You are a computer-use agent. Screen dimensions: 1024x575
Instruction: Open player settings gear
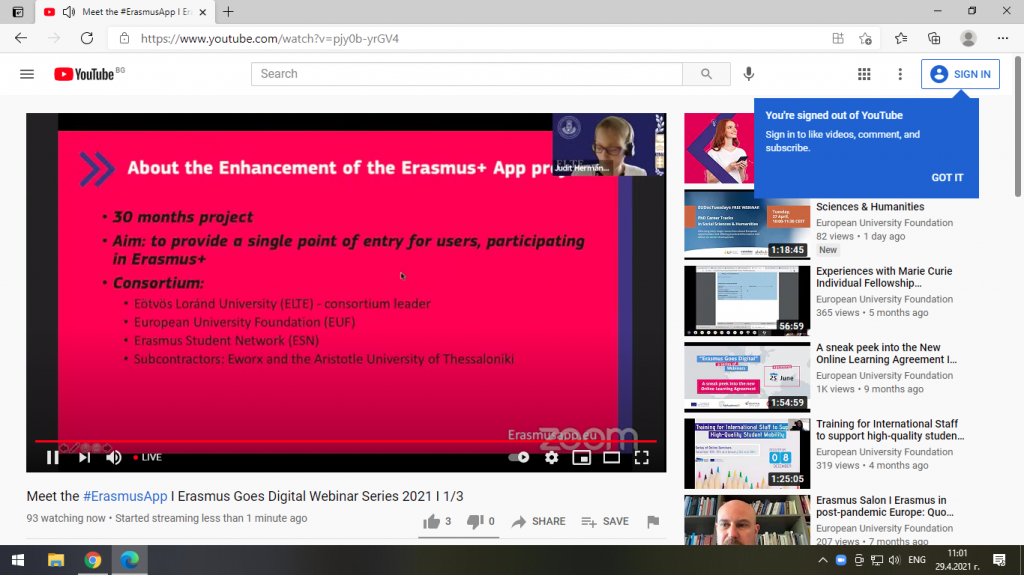552,457
